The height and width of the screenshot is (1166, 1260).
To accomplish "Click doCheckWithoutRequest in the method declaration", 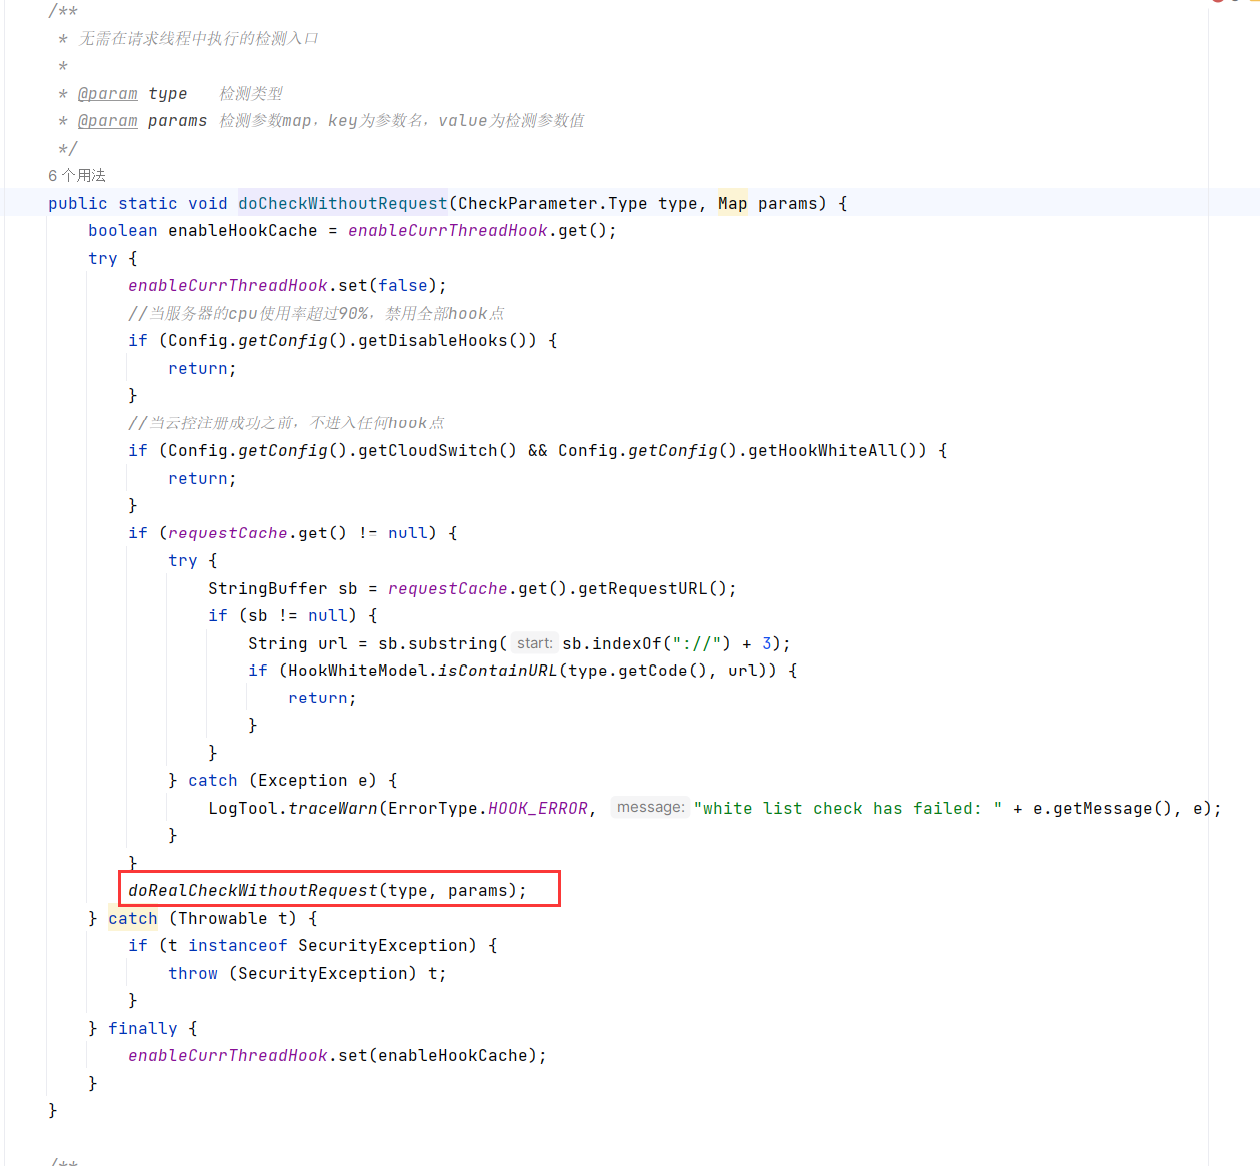I will coord(343,203).
